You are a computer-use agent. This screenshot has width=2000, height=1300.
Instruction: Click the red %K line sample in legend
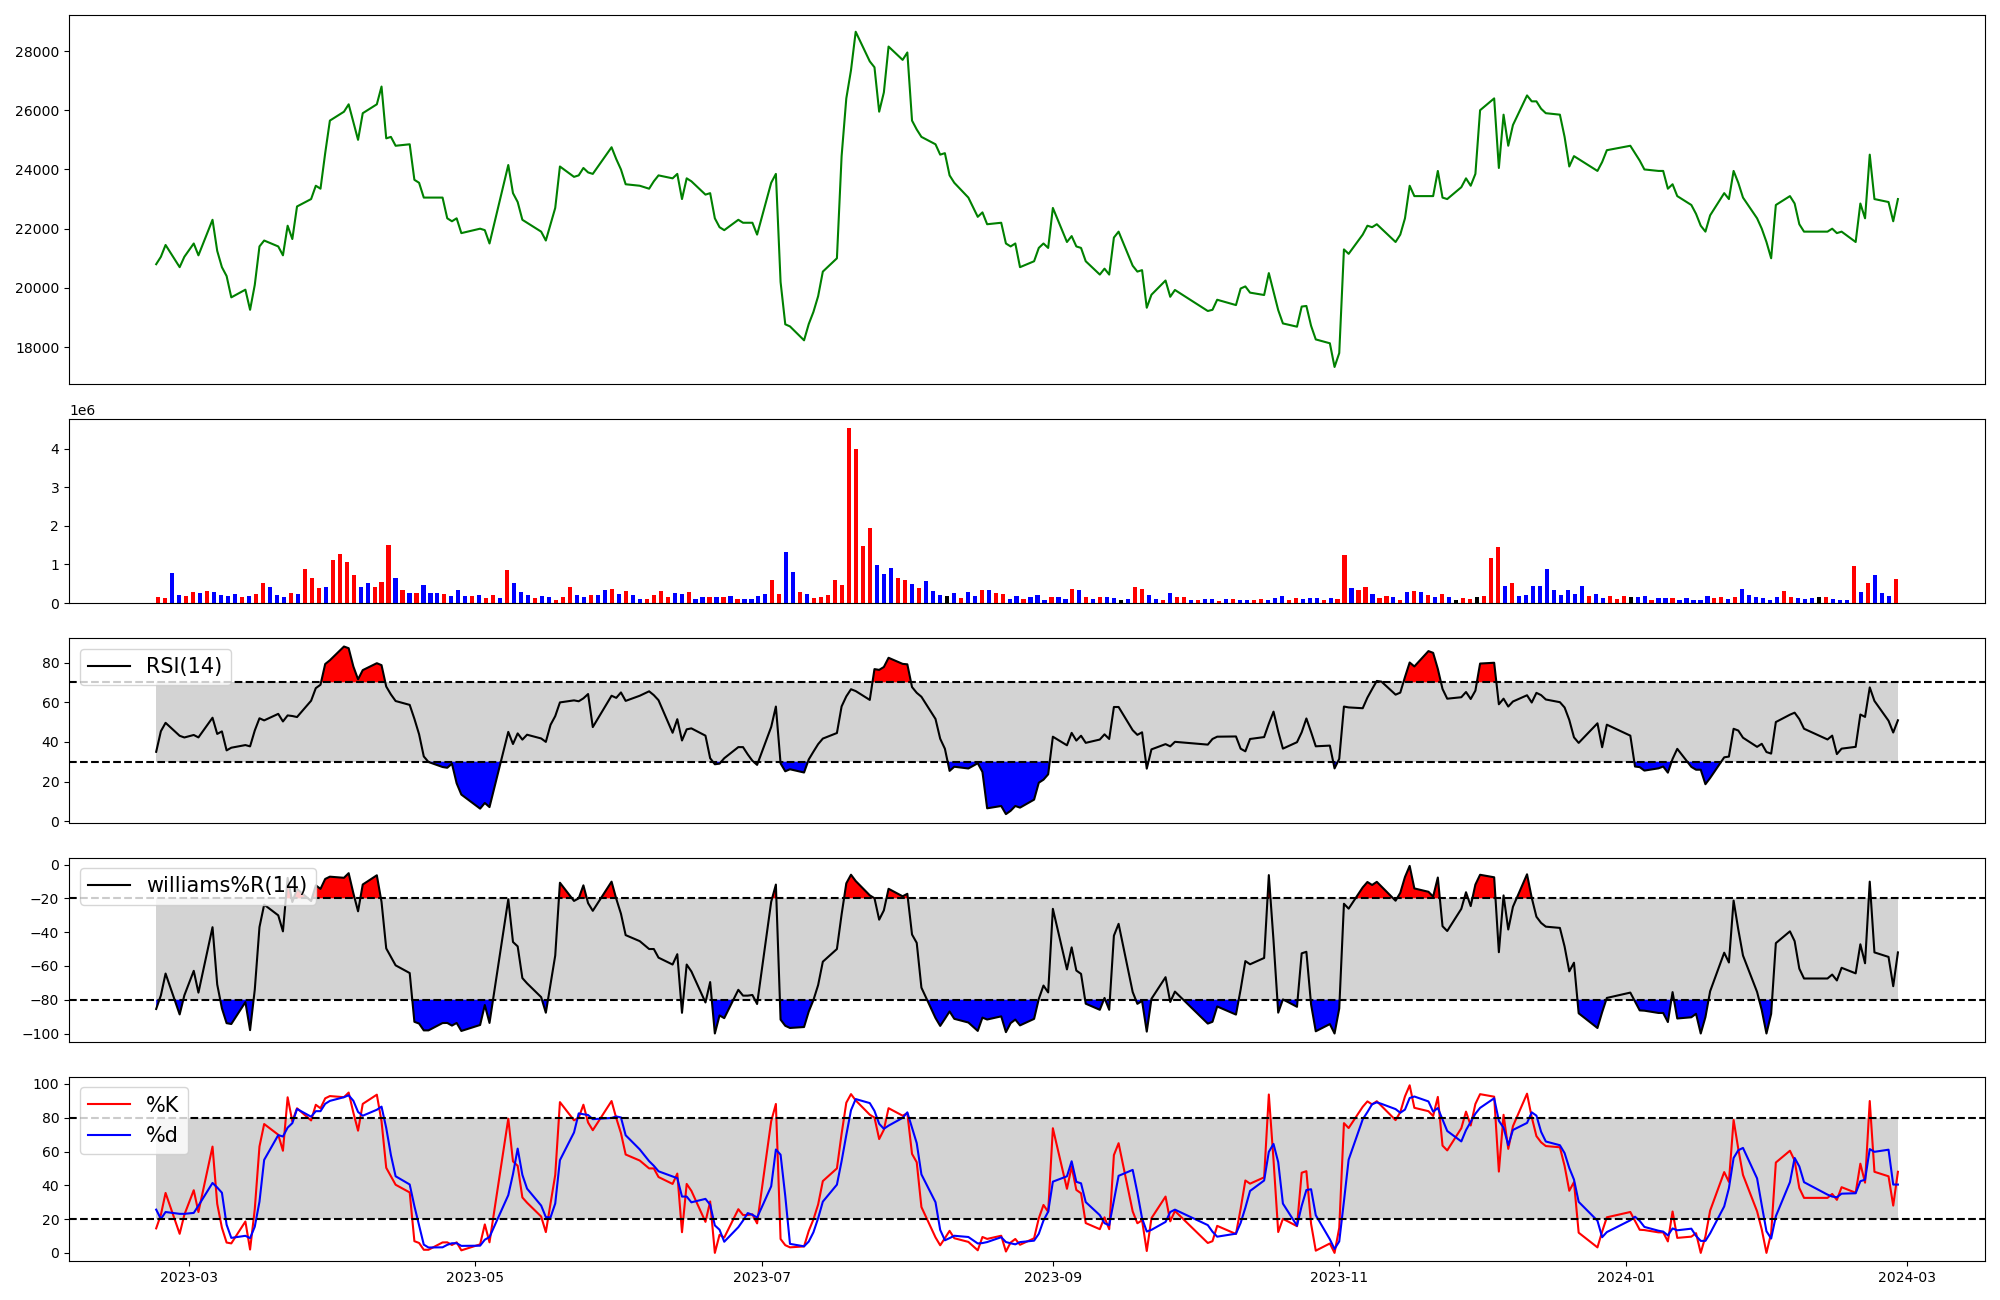point(109,1104)
